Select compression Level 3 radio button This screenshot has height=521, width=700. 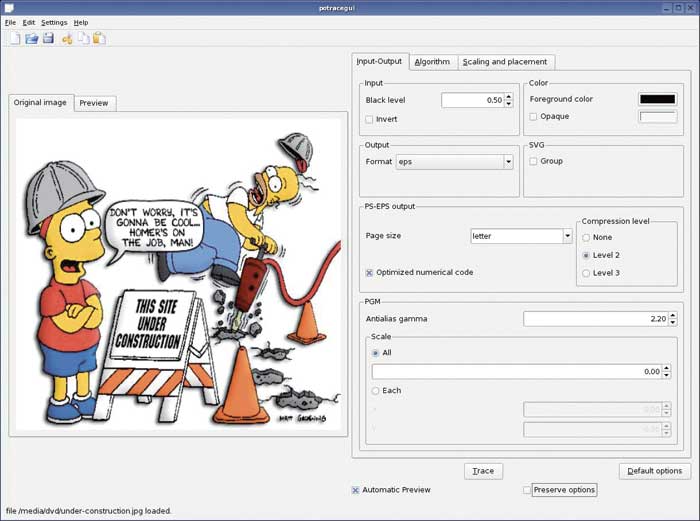point(586,273)
